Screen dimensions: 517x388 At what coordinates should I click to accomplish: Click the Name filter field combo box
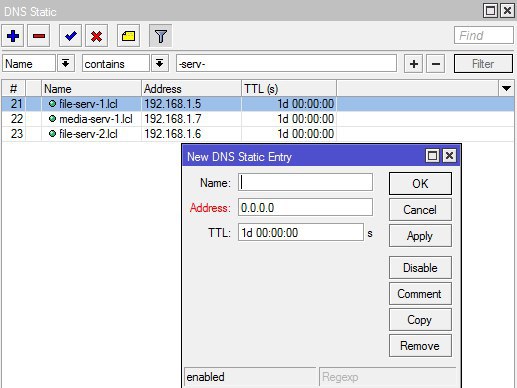(29, 63)
